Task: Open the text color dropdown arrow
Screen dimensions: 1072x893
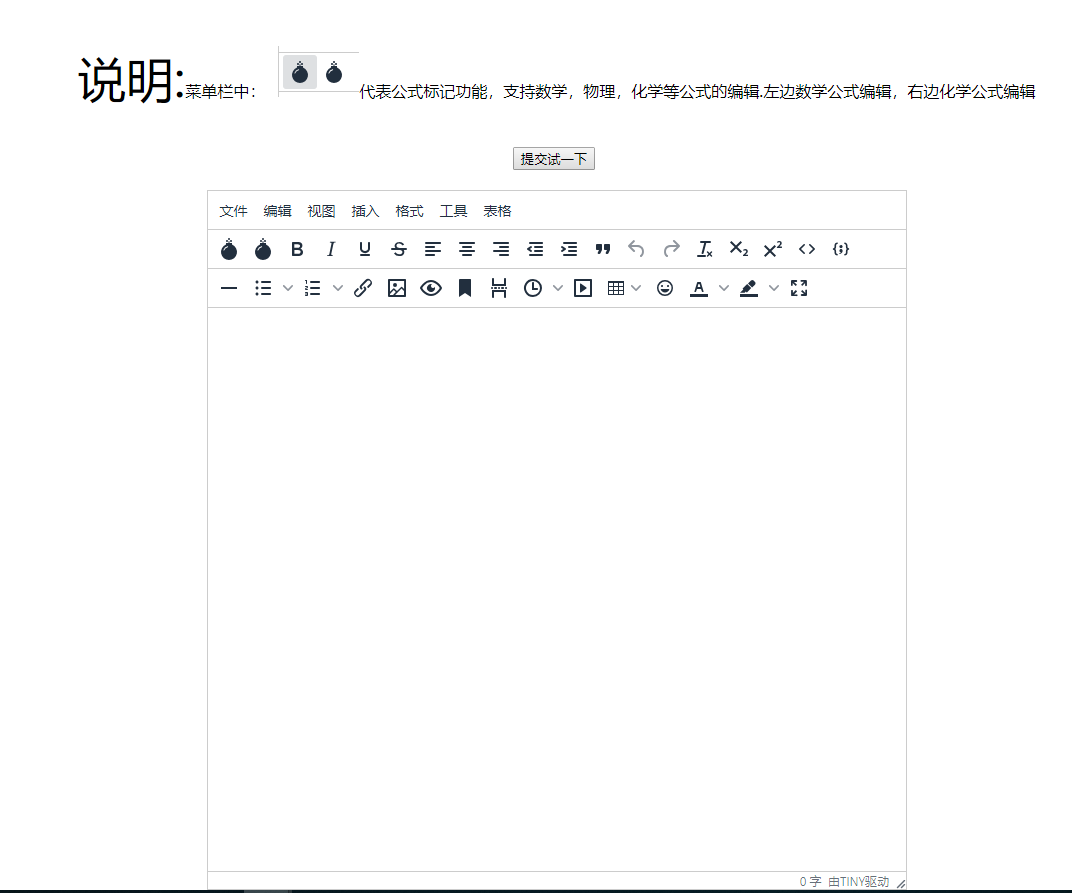Action: 724,288
